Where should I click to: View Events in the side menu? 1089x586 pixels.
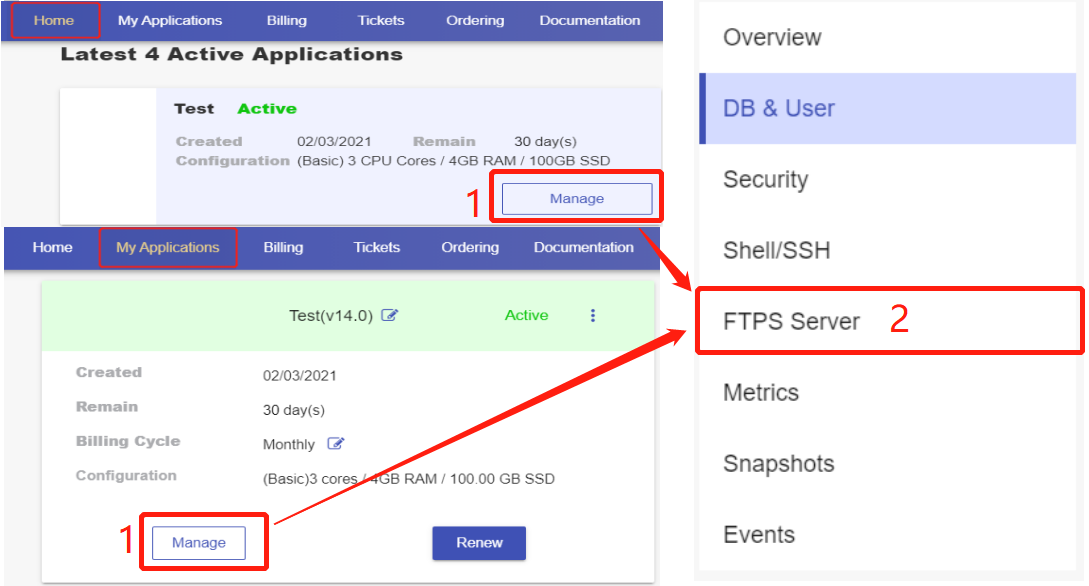(x=758, y=534)
